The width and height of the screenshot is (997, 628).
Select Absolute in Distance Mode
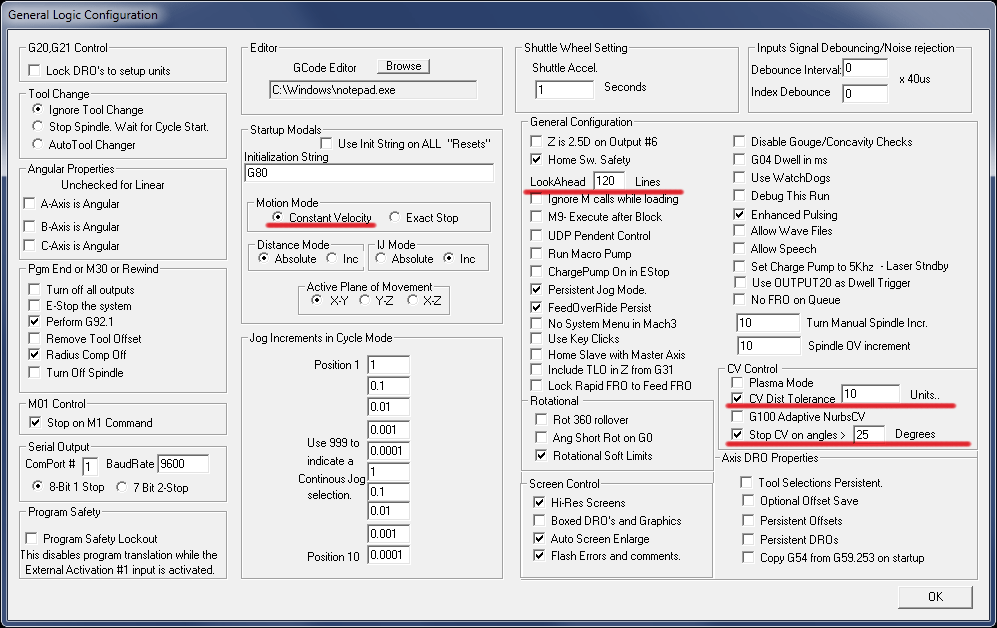pyautogui.click(x=263, y=258)
